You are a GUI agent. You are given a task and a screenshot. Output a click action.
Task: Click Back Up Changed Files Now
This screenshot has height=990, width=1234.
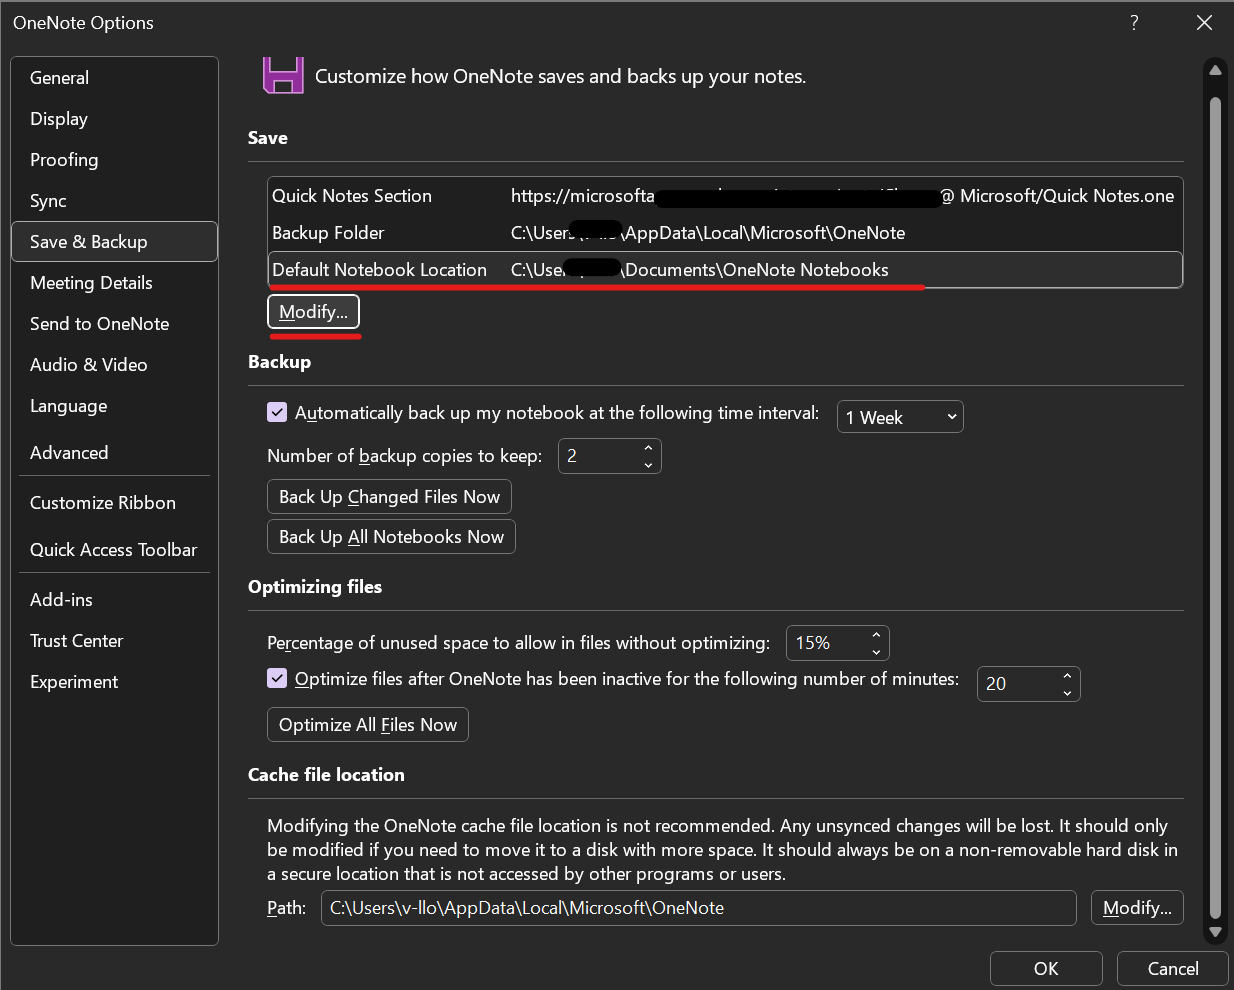point(389,496)
